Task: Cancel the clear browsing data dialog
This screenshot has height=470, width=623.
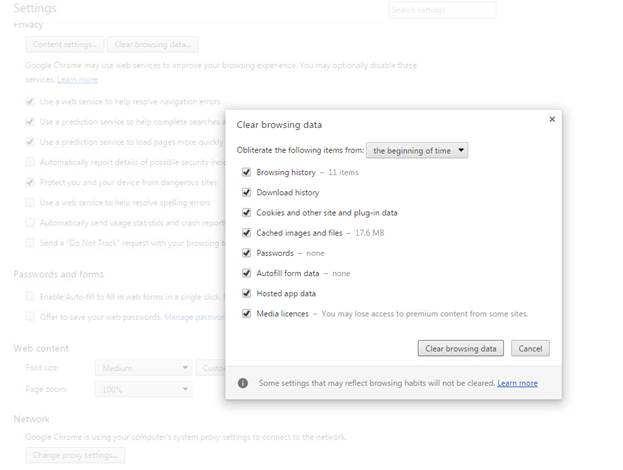Action: coord(530,348)
